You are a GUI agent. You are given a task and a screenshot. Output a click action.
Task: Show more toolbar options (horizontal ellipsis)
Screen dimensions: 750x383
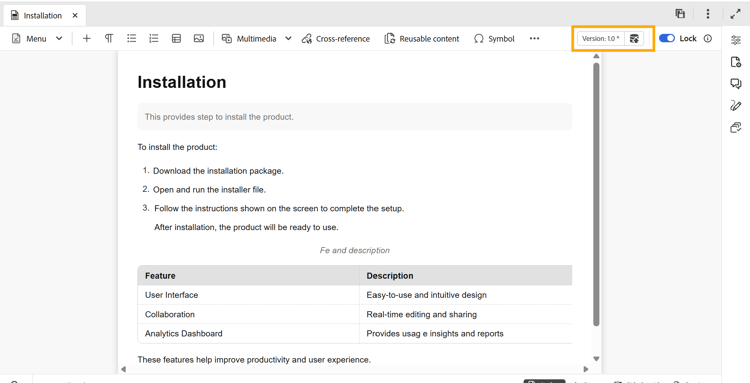point(534,39)
